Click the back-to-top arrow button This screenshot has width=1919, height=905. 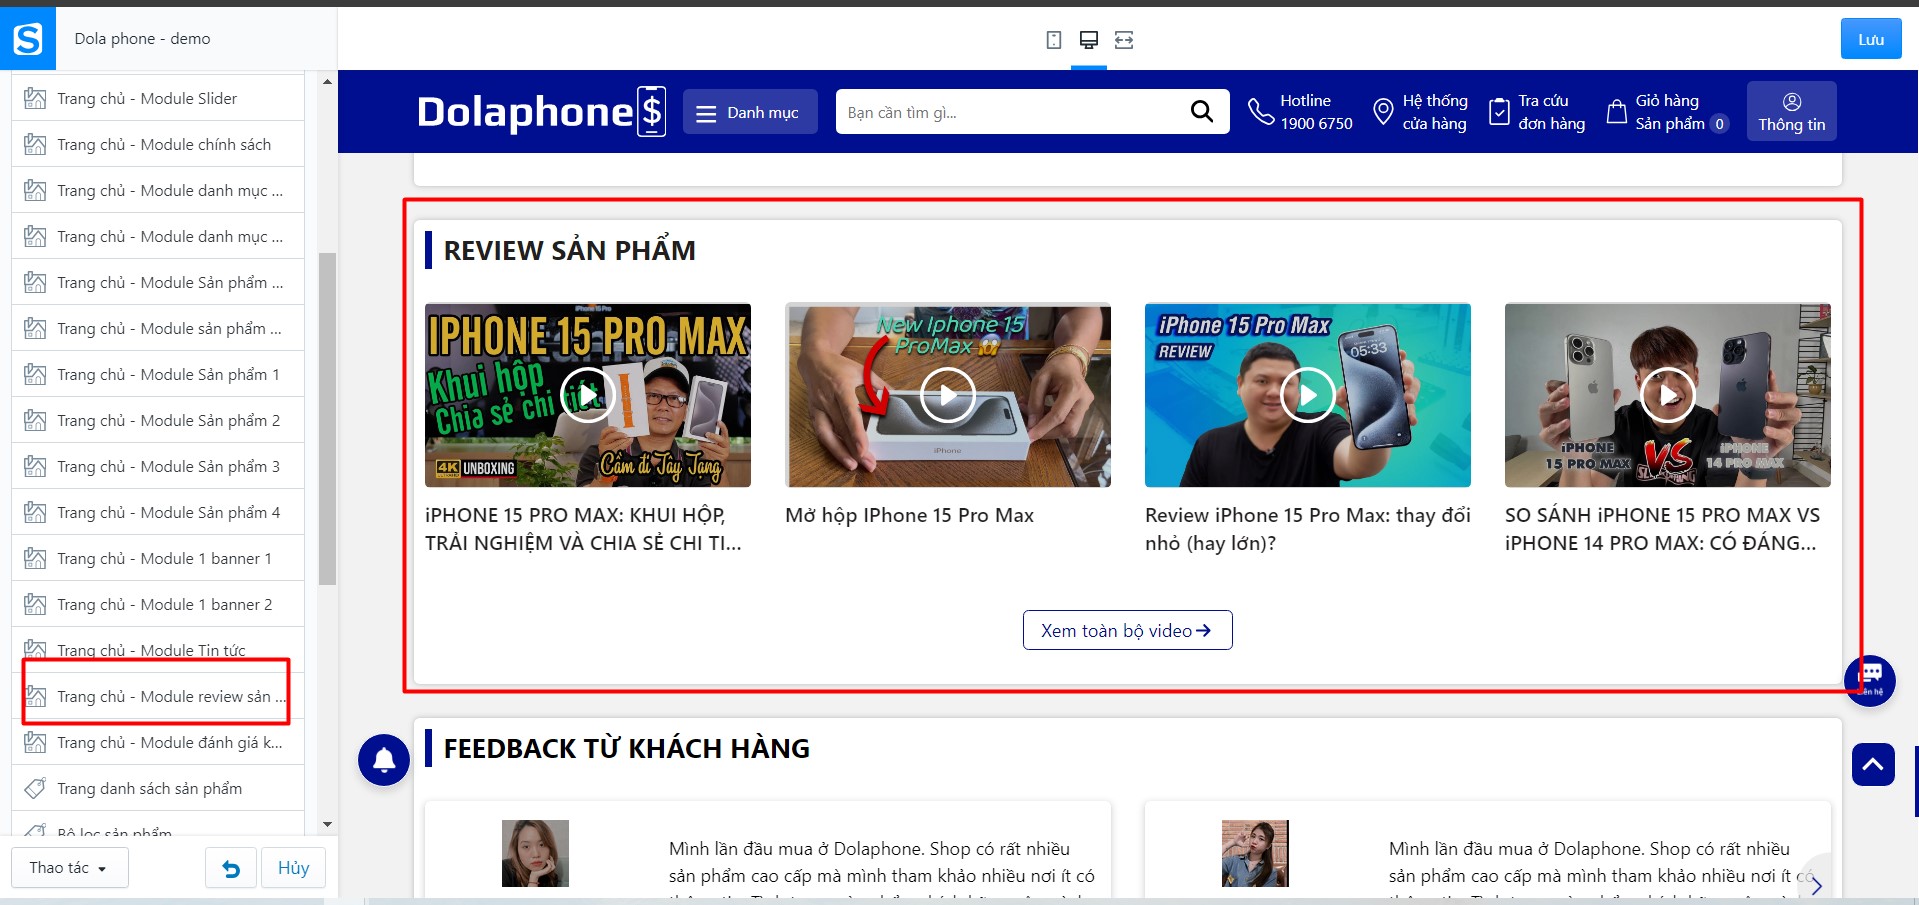(1873, 765)
